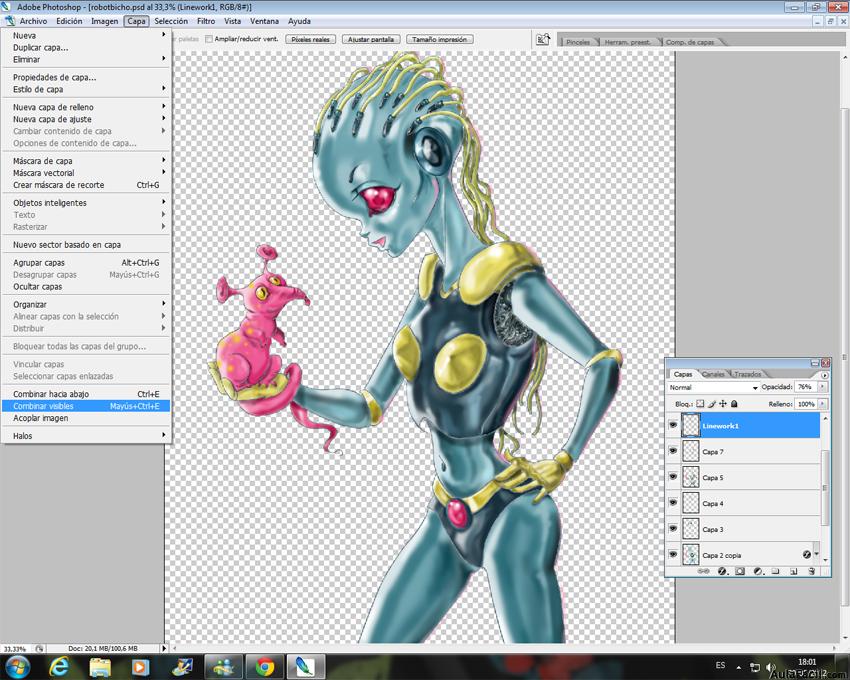Switch to the Canales tab

pos(713,374)
